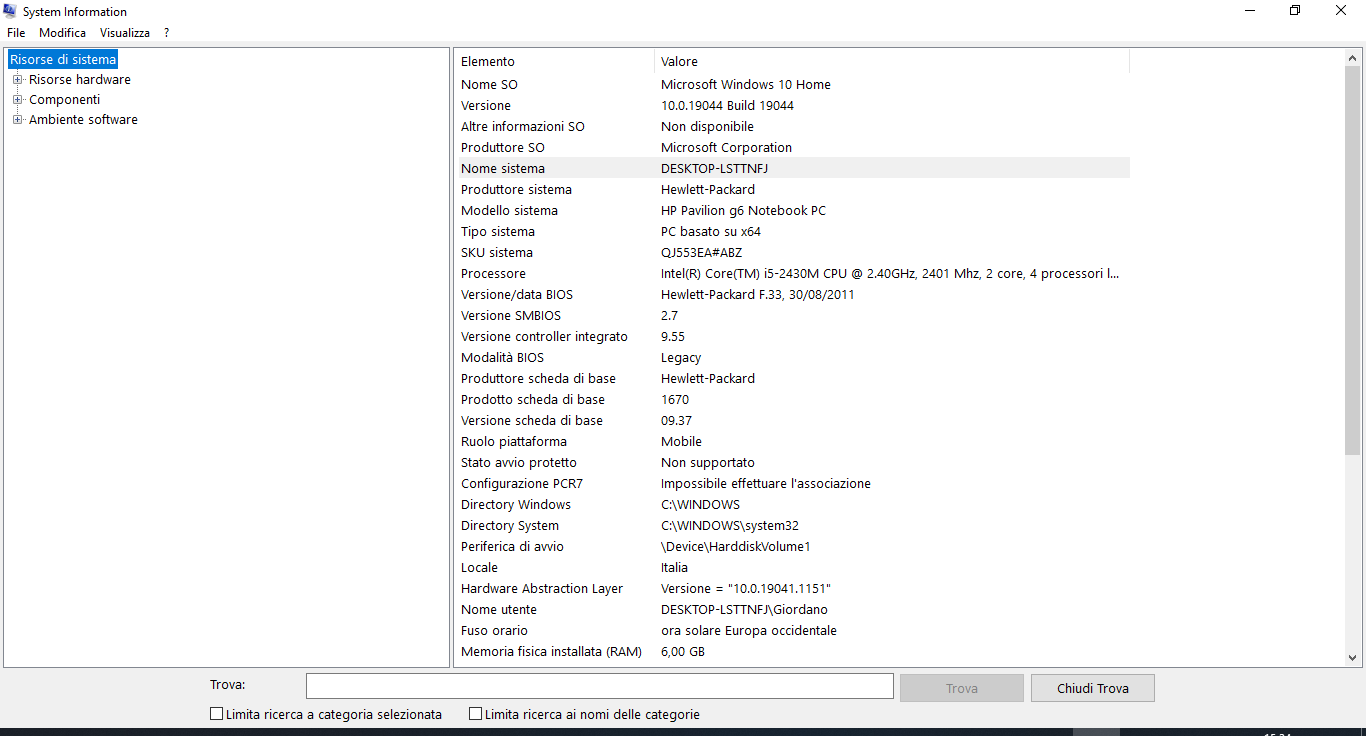
Task: Restore down the System Information window
Action: point(1295,11)
